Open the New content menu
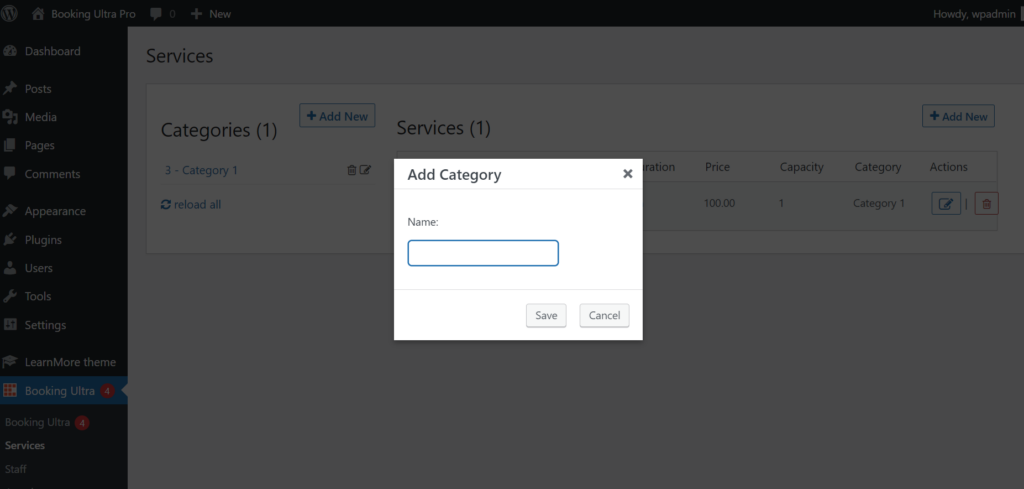1024x489 pixels. pyautogui.click(x=210, y=14)
